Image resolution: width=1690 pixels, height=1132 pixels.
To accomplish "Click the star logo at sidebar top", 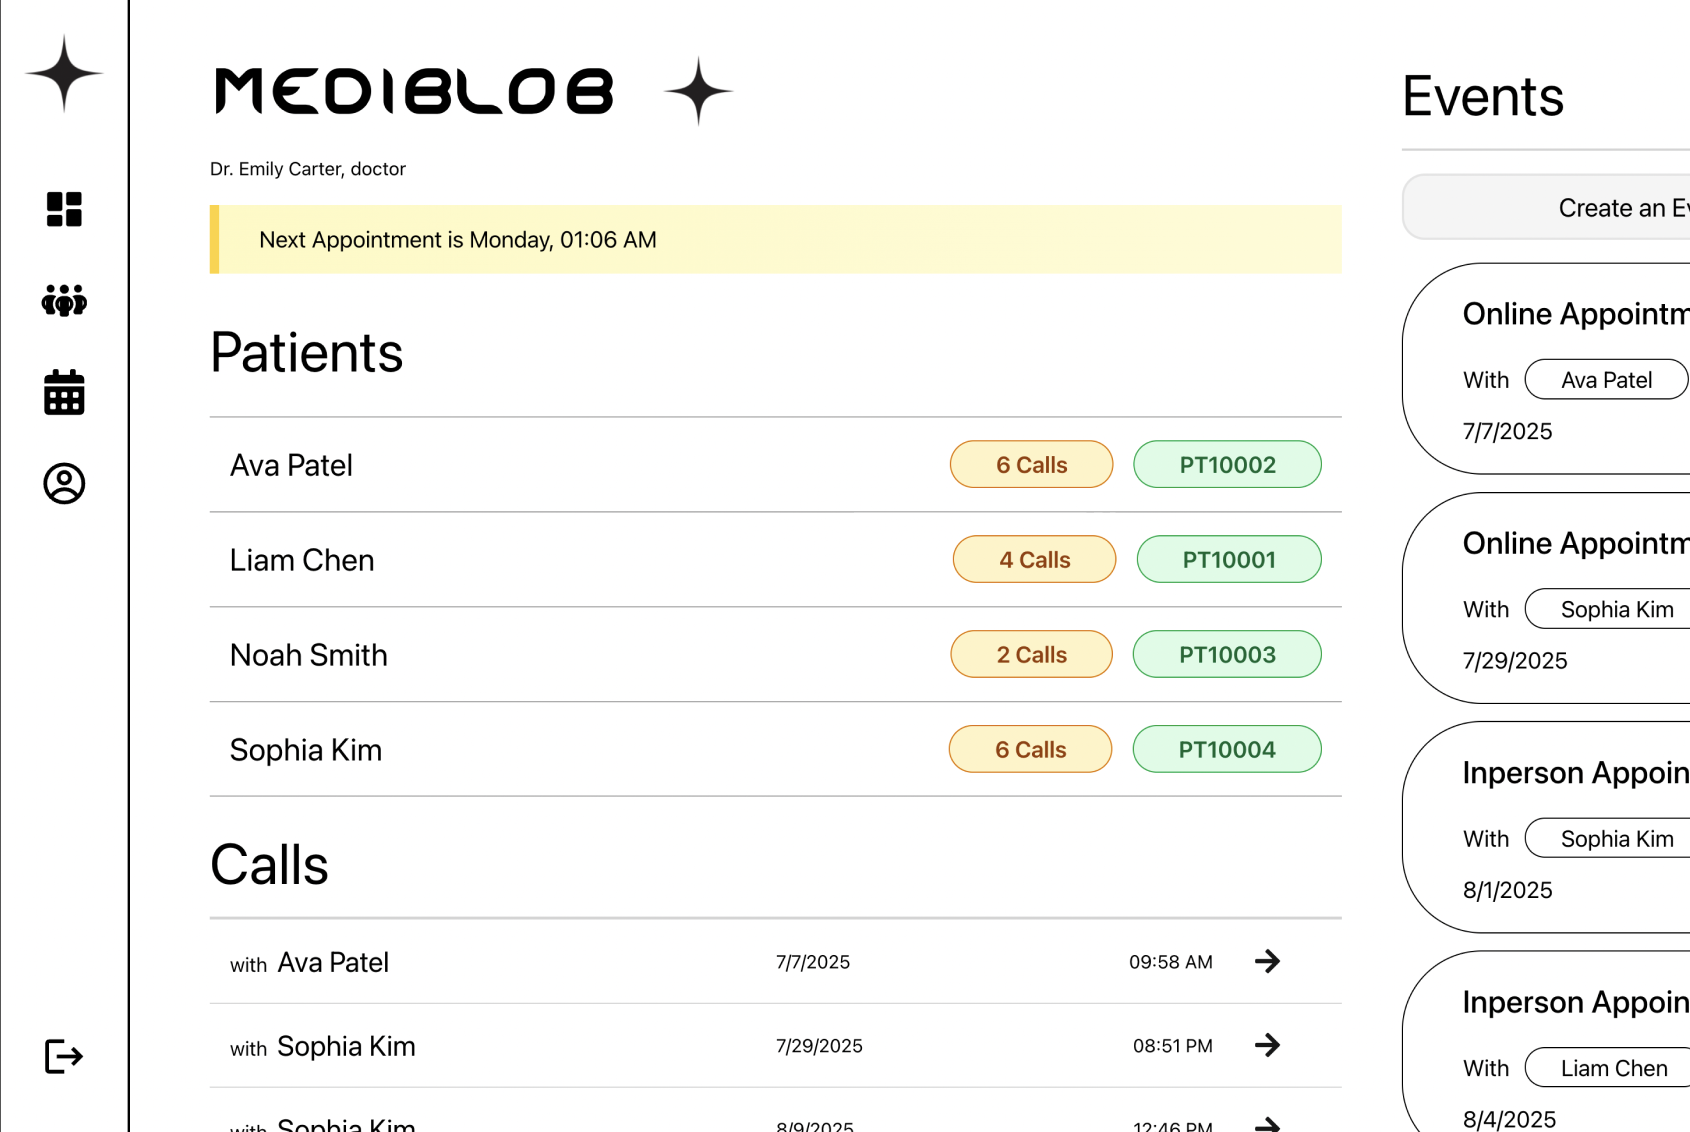I will click(x=64, y=73).
